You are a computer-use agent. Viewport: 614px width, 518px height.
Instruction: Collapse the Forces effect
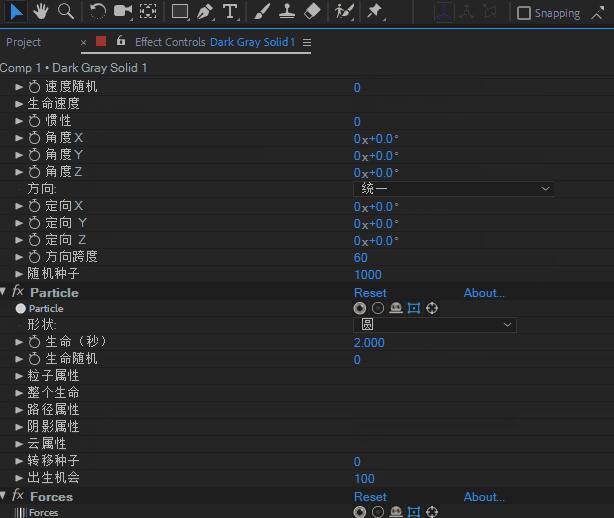click(3, 495)
